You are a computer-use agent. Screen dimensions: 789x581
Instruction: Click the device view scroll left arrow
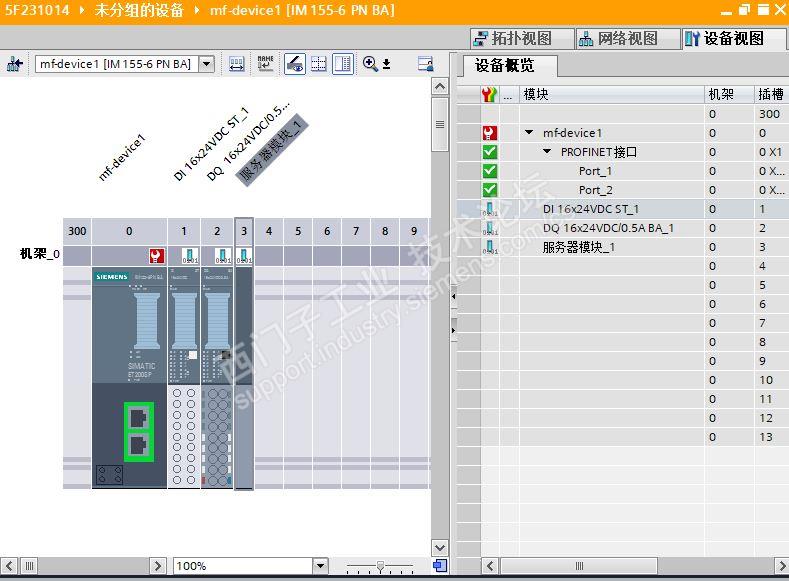10,566
